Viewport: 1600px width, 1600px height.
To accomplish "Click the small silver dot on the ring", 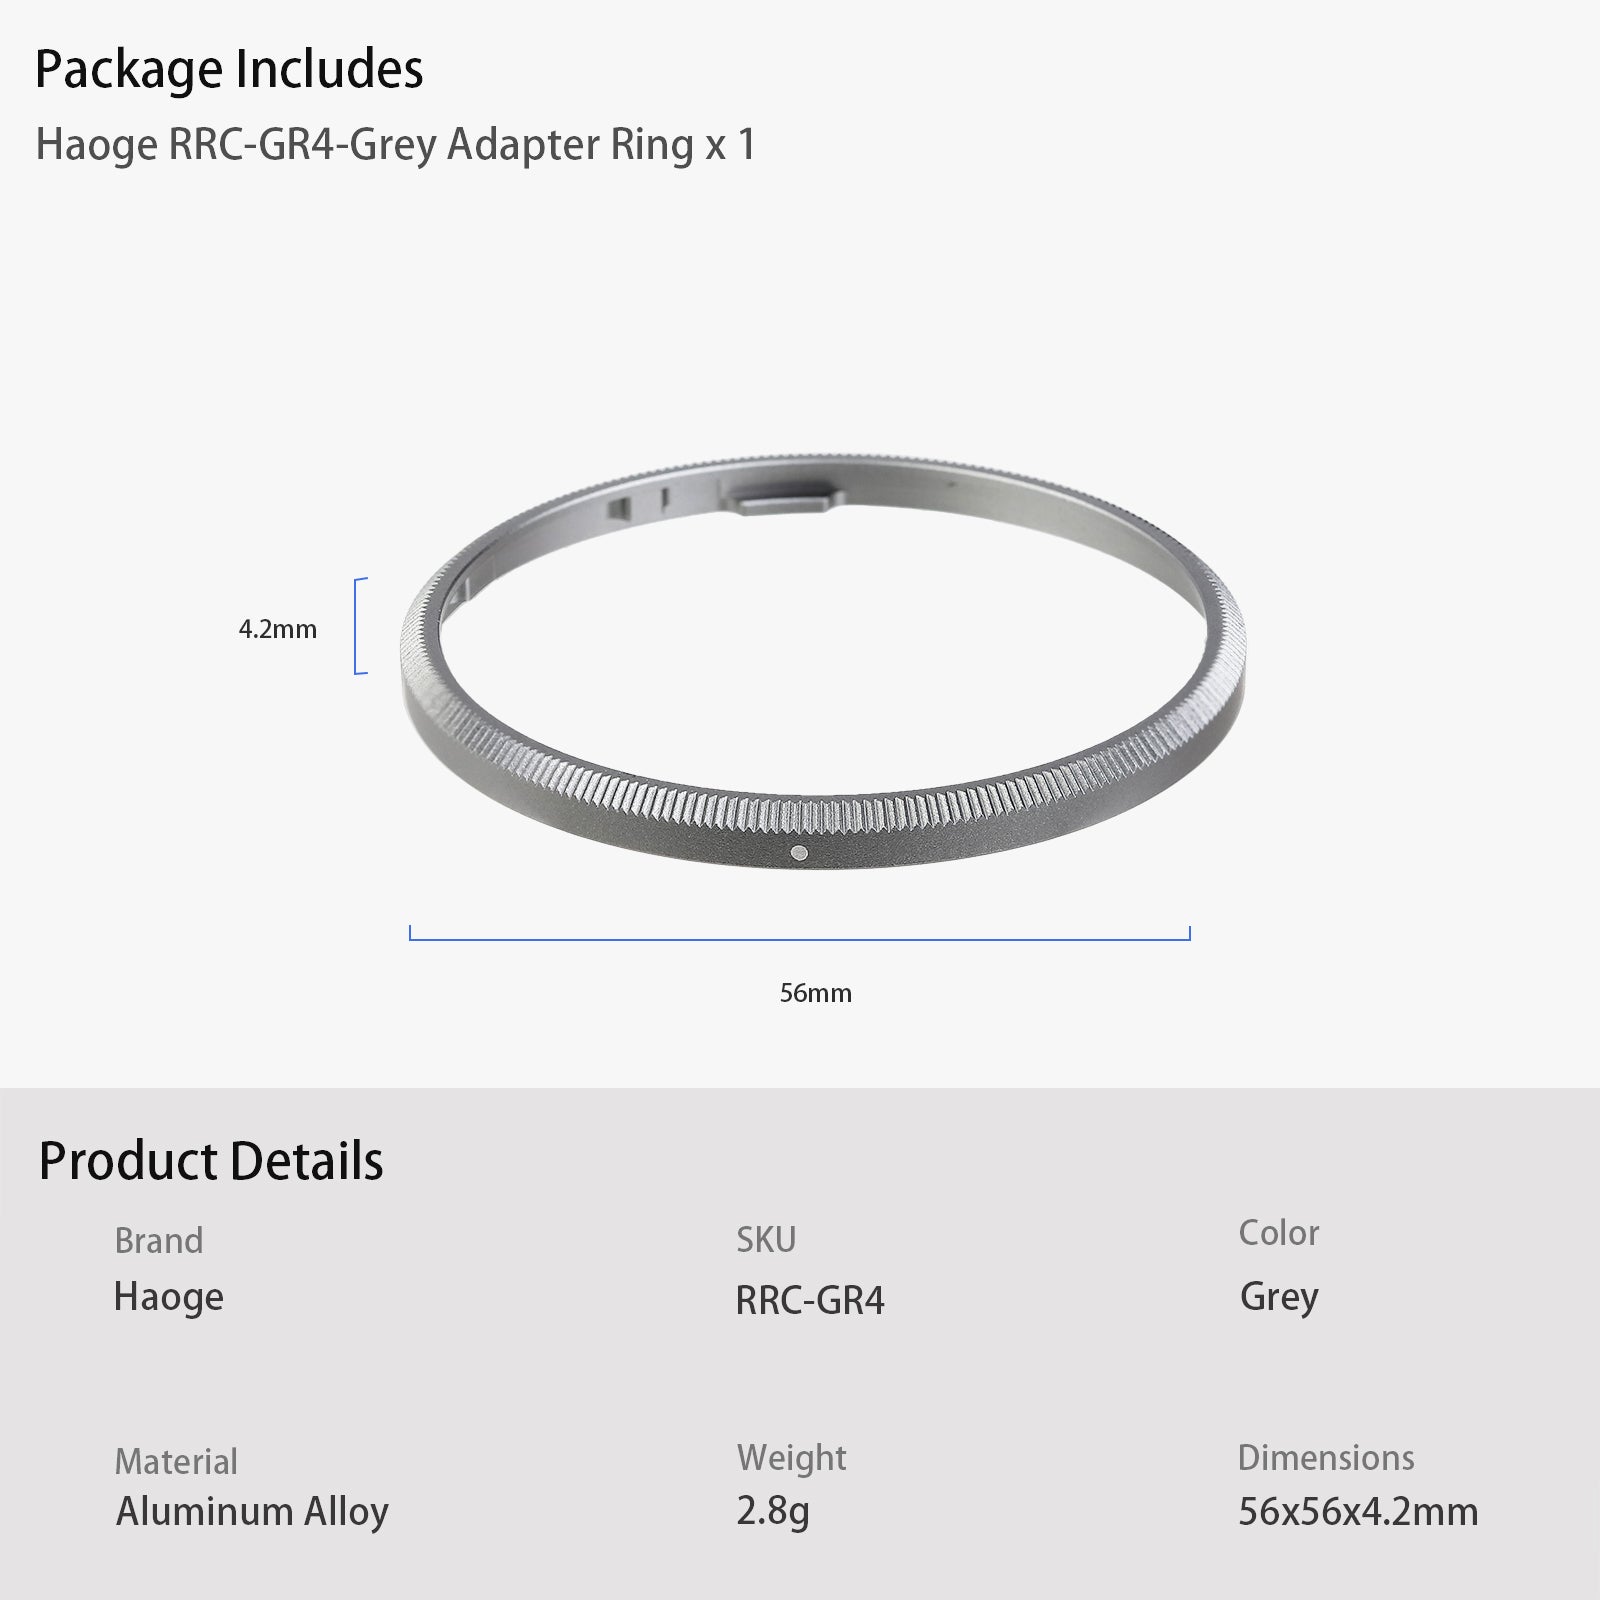I will [798, 853].
